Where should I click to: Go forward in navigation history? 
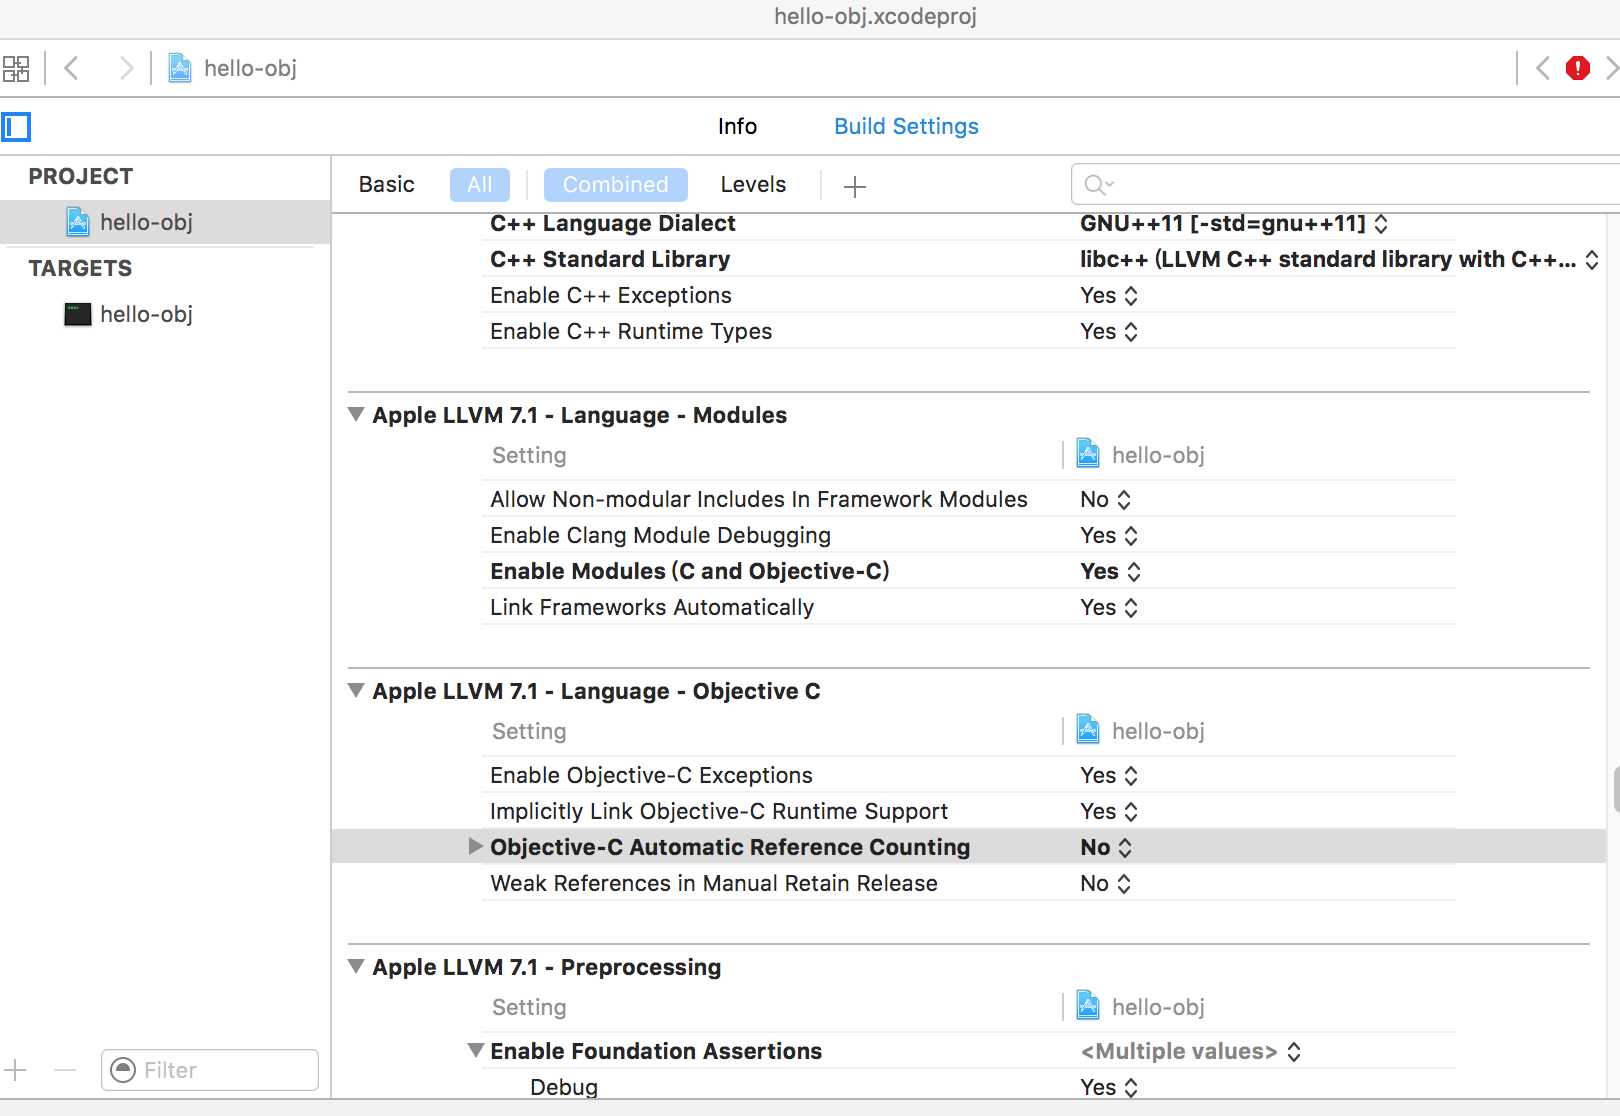coord(126,68)
